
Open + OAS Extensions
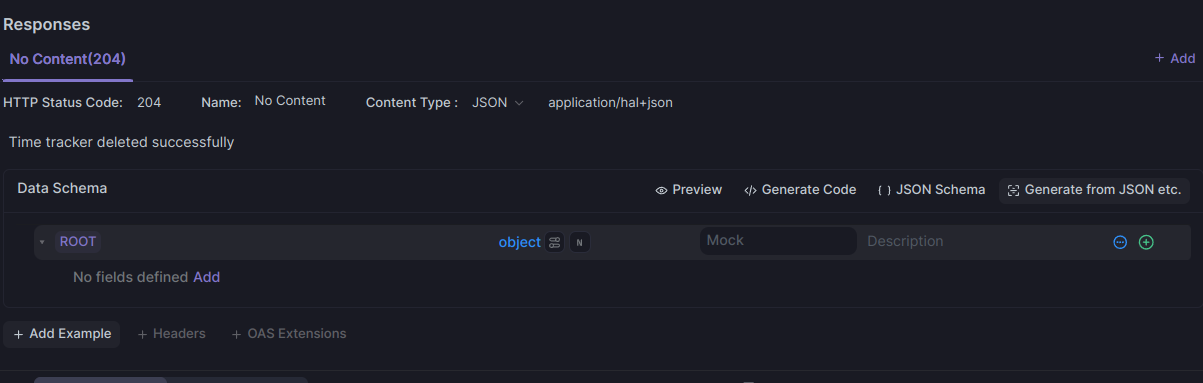click(x=288, y=334)
